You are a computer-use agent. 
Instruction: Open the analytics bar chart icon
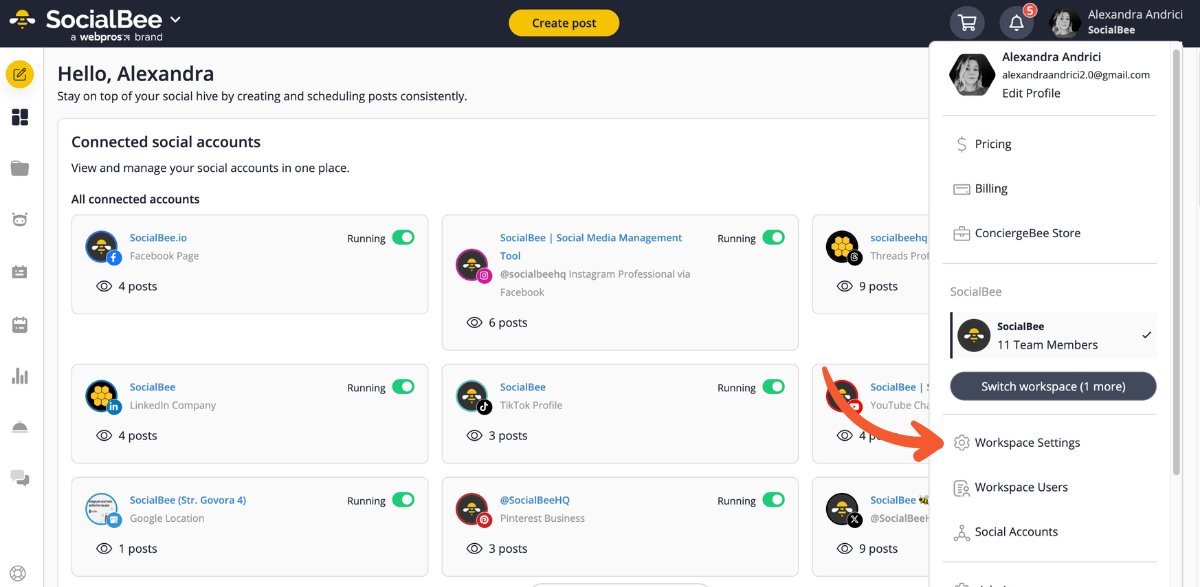pos(20,377)
